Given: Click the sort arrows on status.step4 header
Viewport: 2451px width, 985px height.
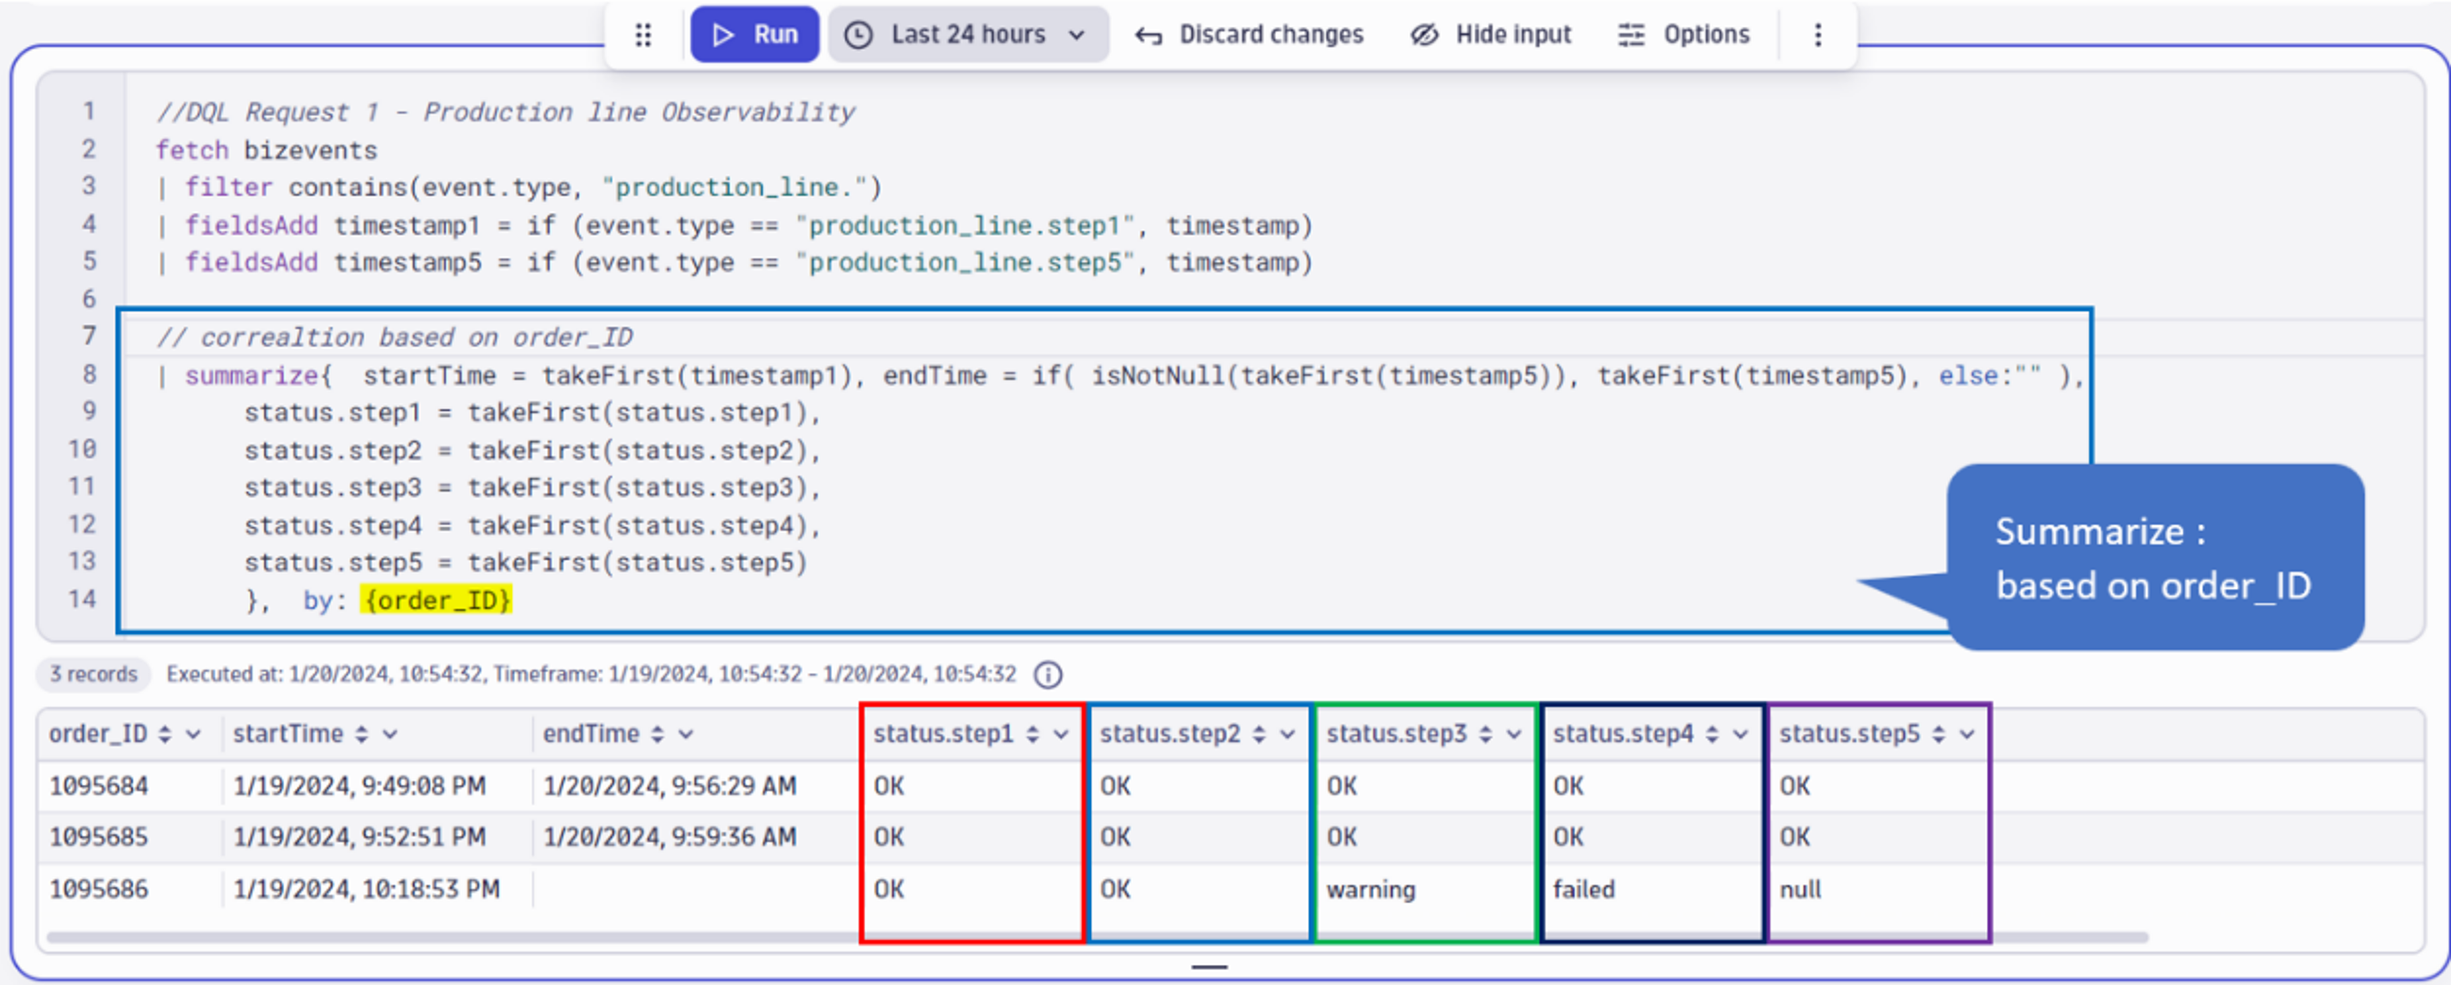Looking at the screenshot, I should [1713, 733].
